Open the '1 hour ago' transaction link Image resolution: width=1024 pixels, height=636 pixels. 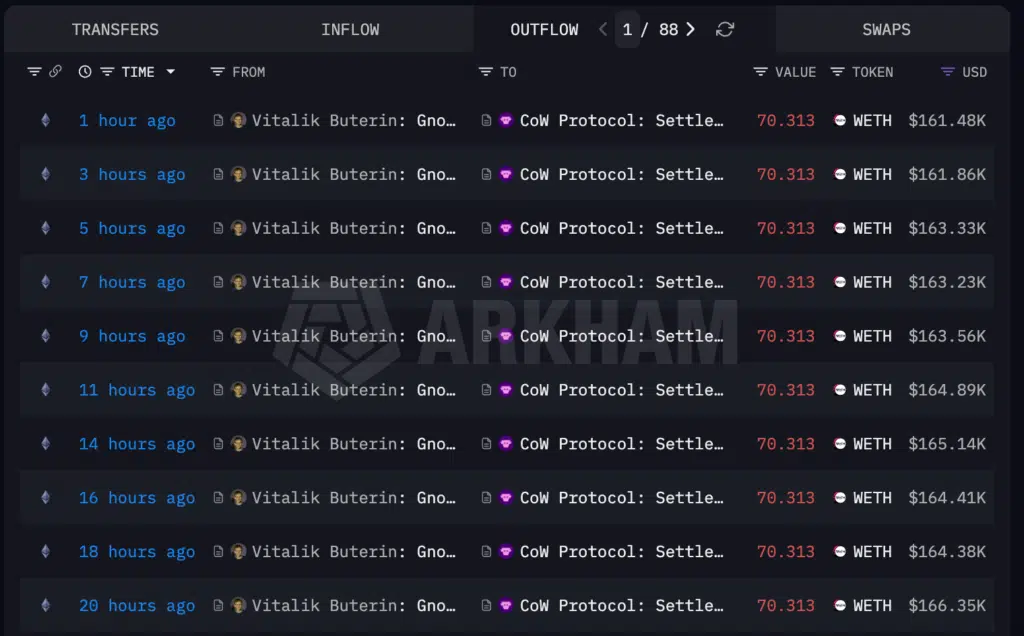pos(127,120)
